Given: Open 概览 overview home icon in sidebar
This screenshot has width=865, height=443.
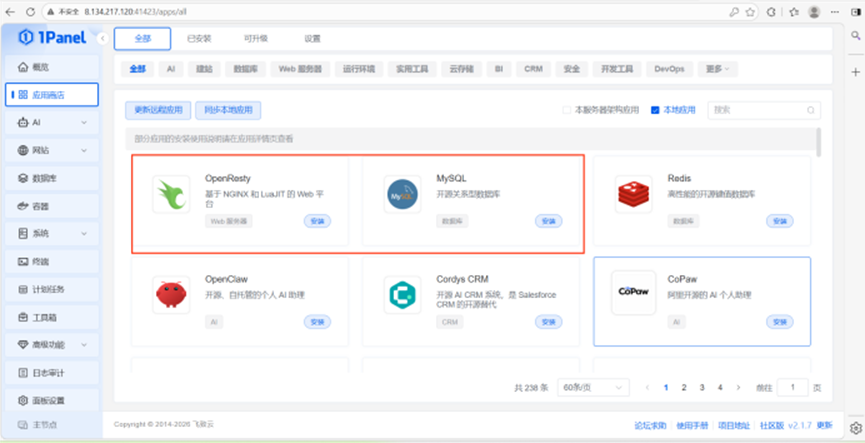Looking at the screenshot, I should point(23,67).
